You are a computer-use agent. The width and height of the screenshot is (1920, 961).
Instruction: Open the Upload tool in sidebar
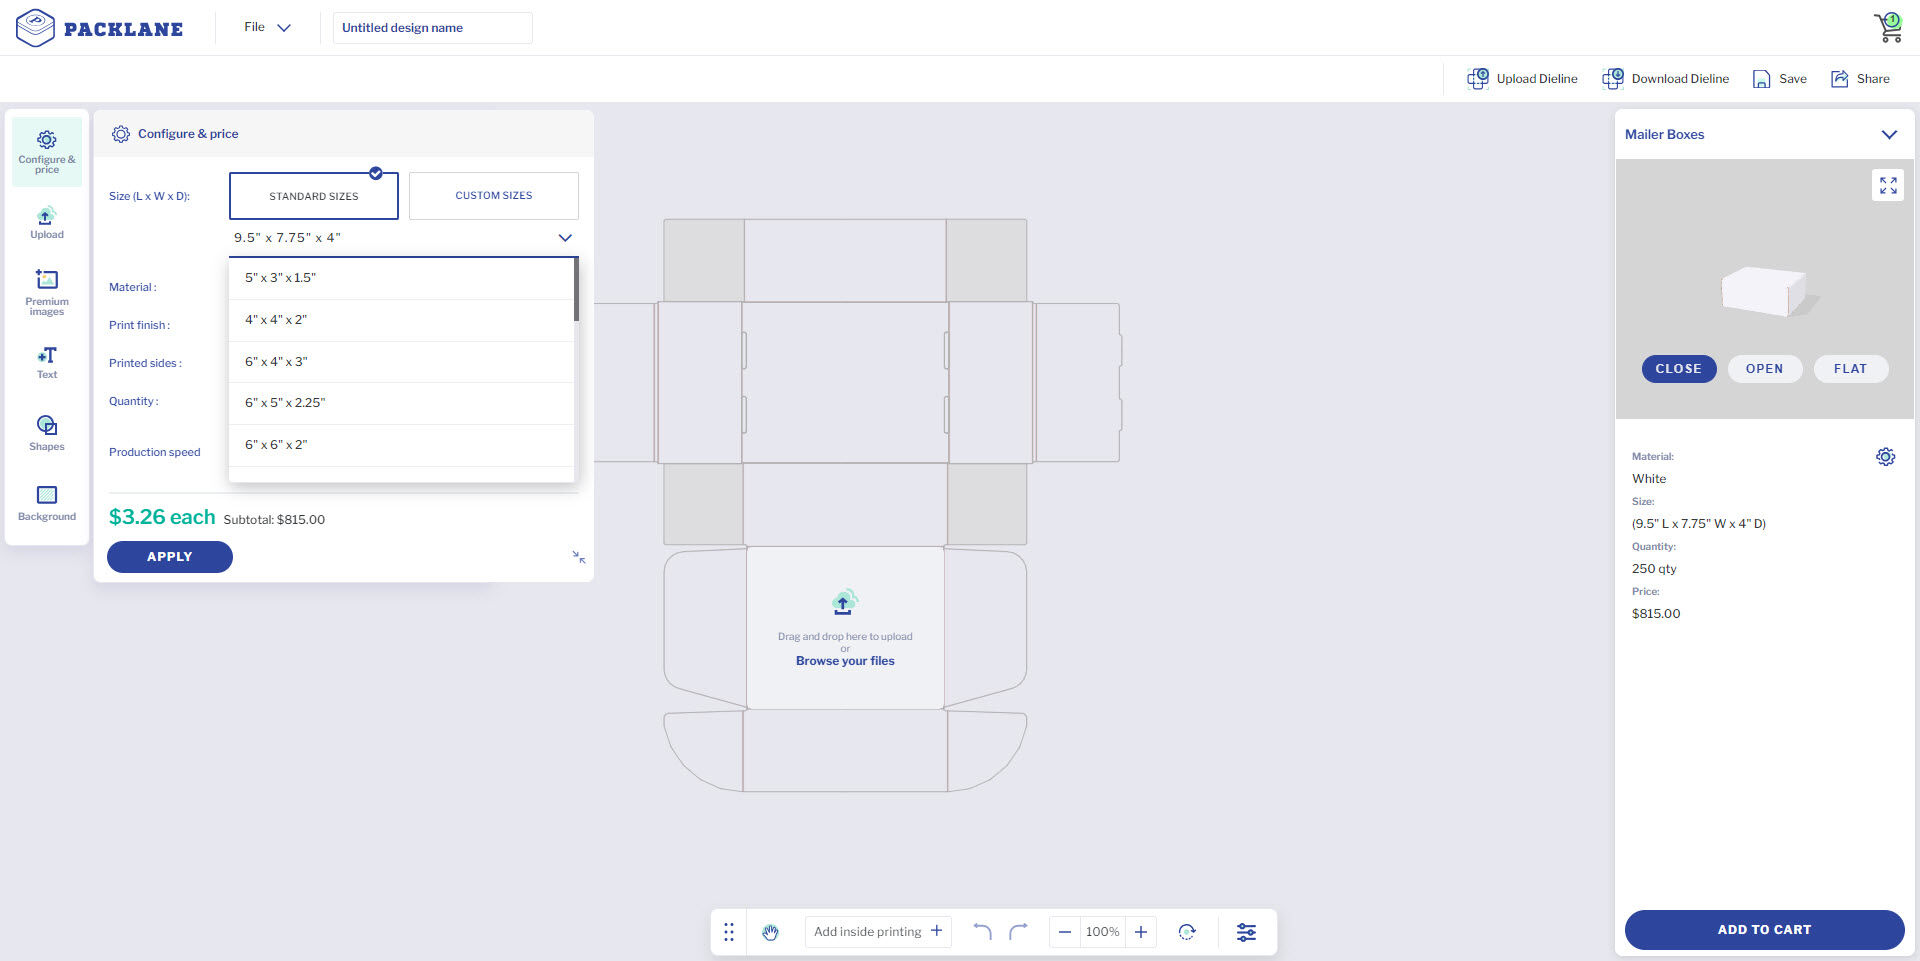click(x=46, y=223)
